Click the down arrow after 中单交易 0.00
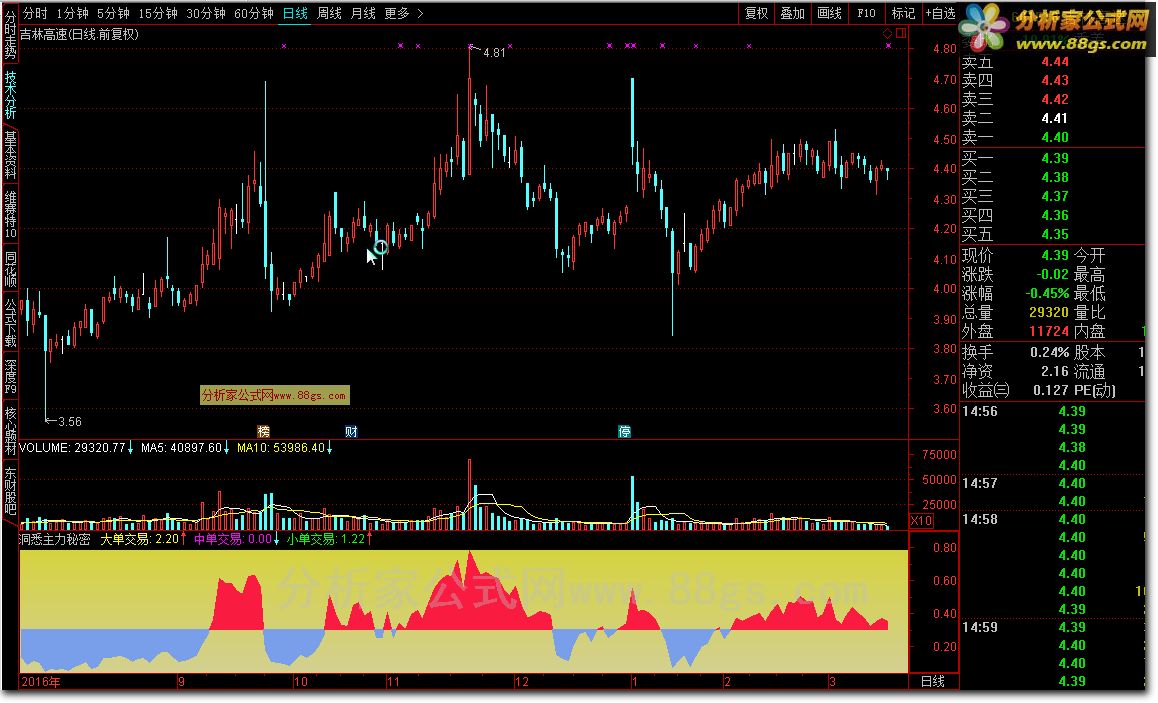This screenshot has height=703, width=1158. click(x=277, y=539)
